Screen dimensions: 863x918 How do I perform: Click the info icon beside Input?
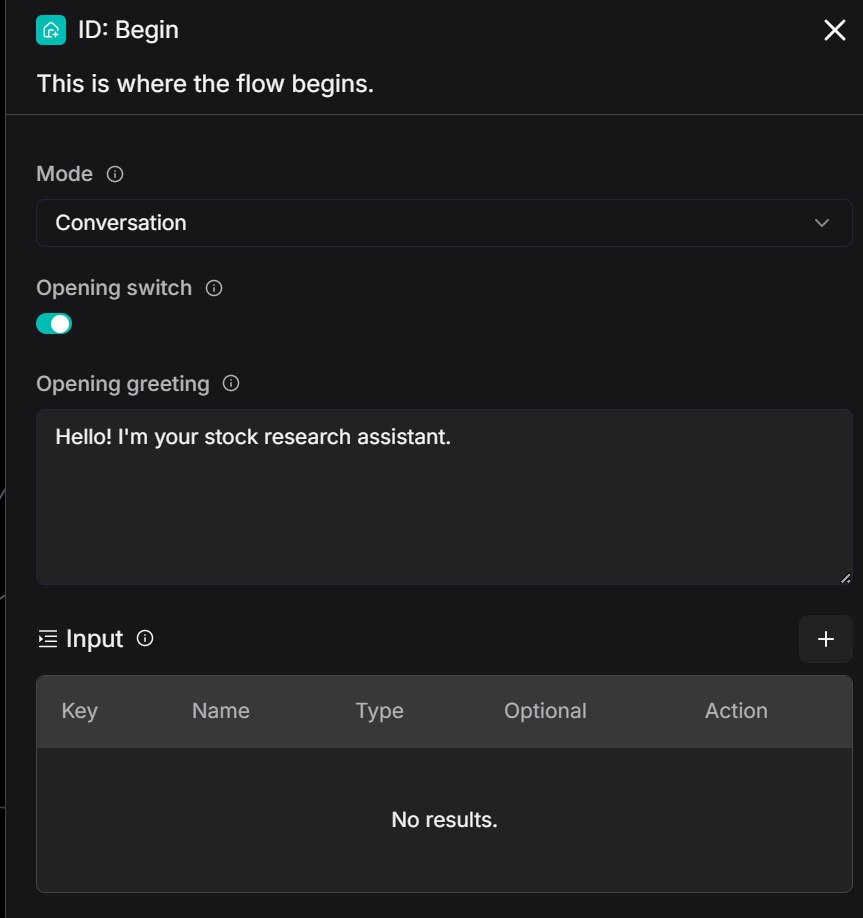click(x=145, y=638)
